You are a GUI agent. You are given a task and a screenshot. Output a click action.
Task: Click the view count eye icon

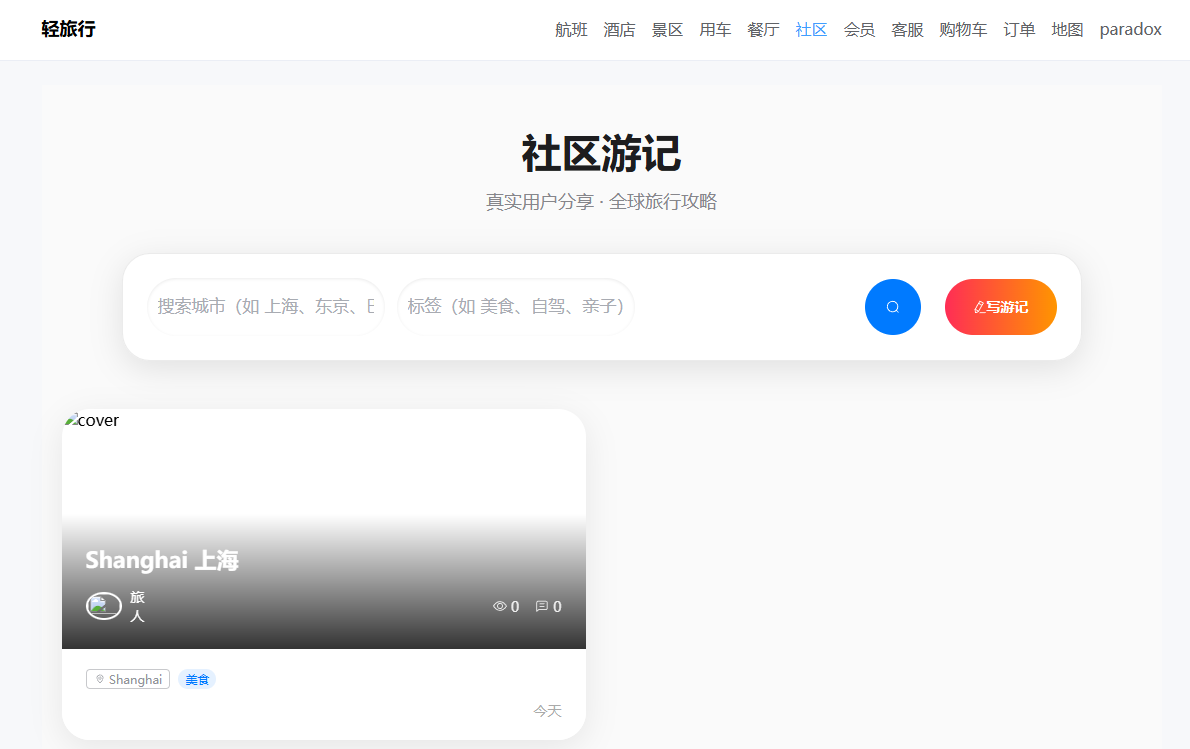[499, 606]
